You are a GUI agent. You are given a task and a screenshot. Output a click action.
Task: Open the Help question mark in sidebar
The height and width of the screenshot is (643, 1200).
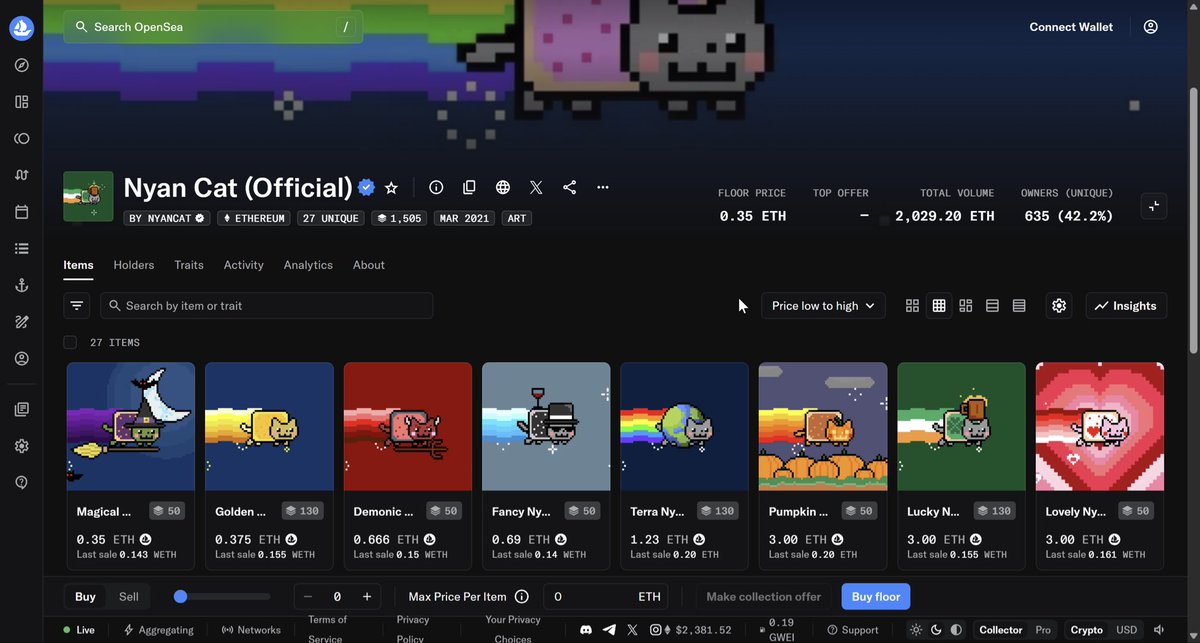[x=22, y=482]
